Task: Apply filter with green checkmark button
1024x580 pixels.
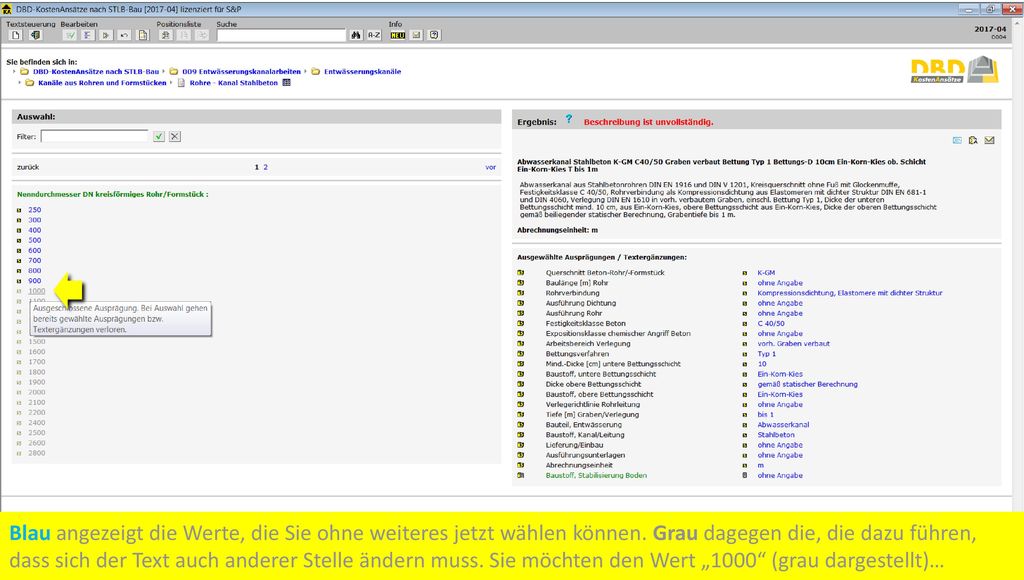Action: (159, 137)
